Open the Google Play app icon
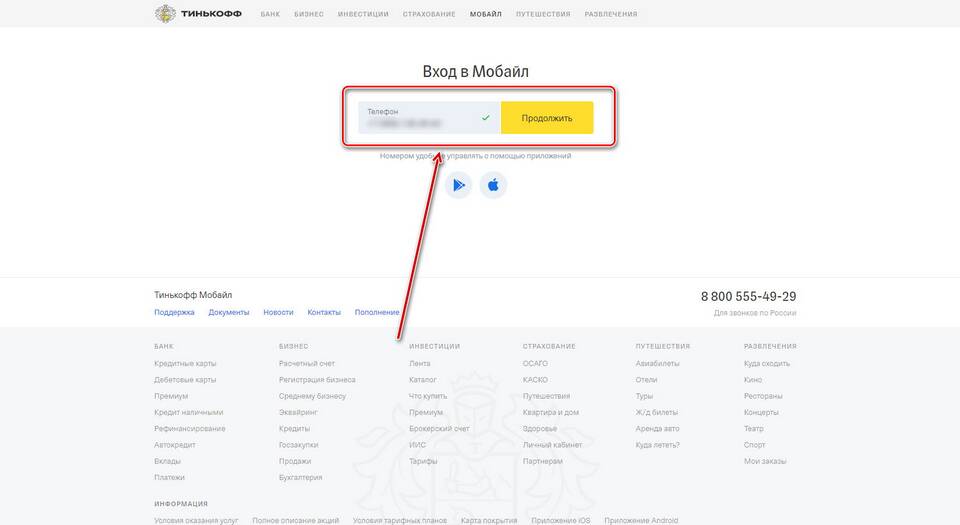 [458, 185]
